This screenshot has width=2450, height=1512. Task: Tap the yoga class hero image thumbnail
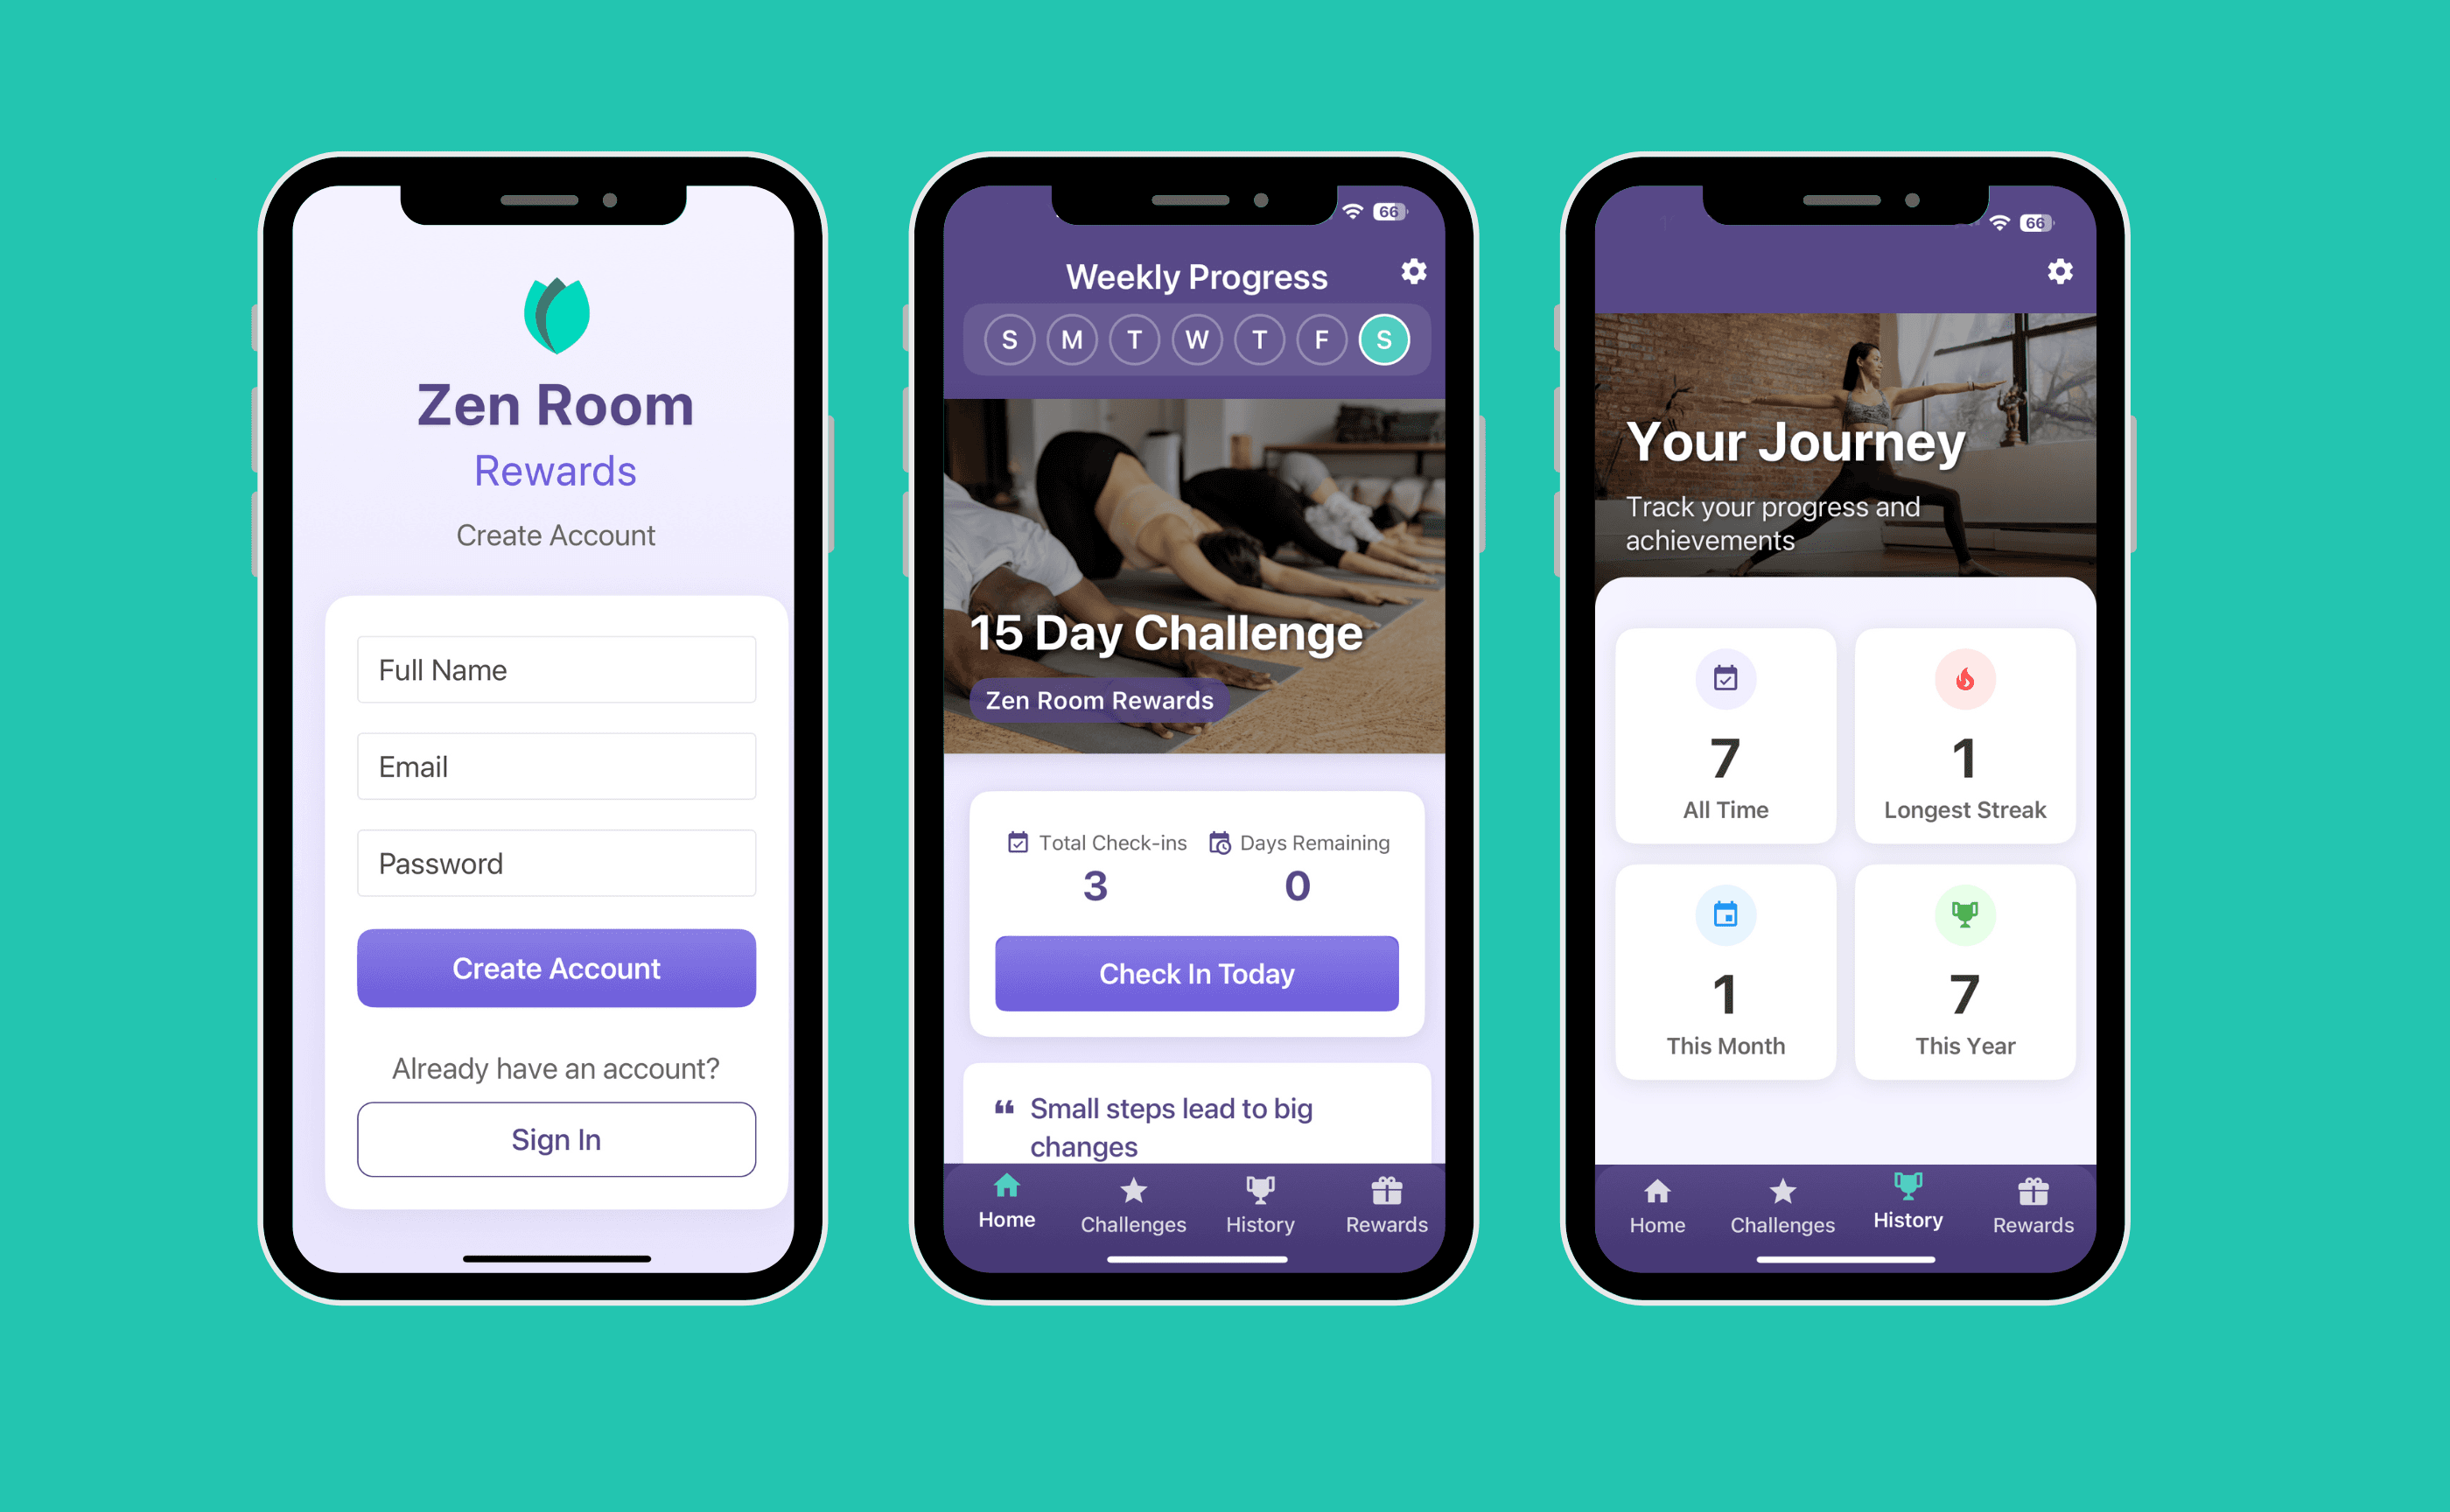pyautogui.click(x=1195, y=579)
